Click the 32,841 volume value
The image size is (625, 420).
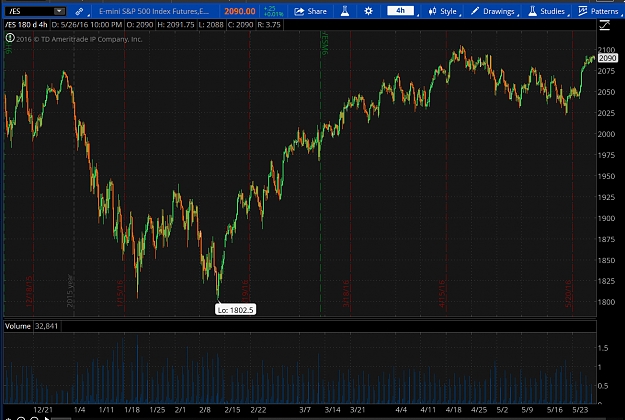click(46, 326)
